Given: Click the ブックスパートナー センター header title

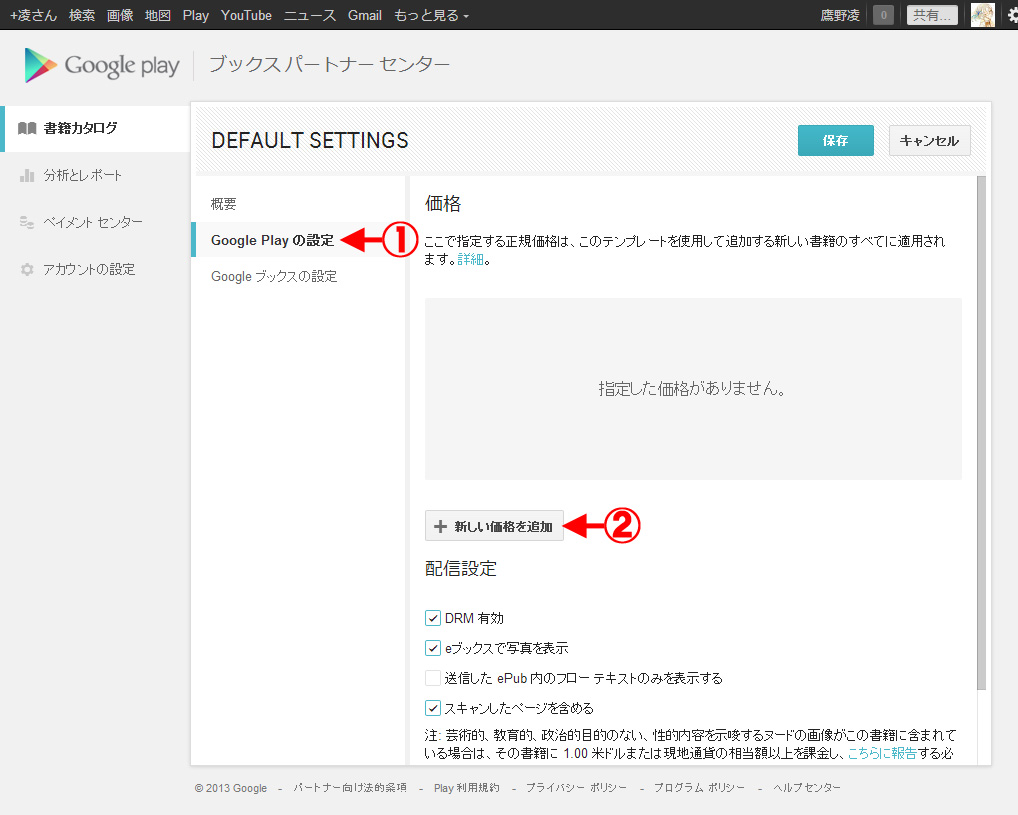Looking at the screenshot, I should click(x=329, y=64).
